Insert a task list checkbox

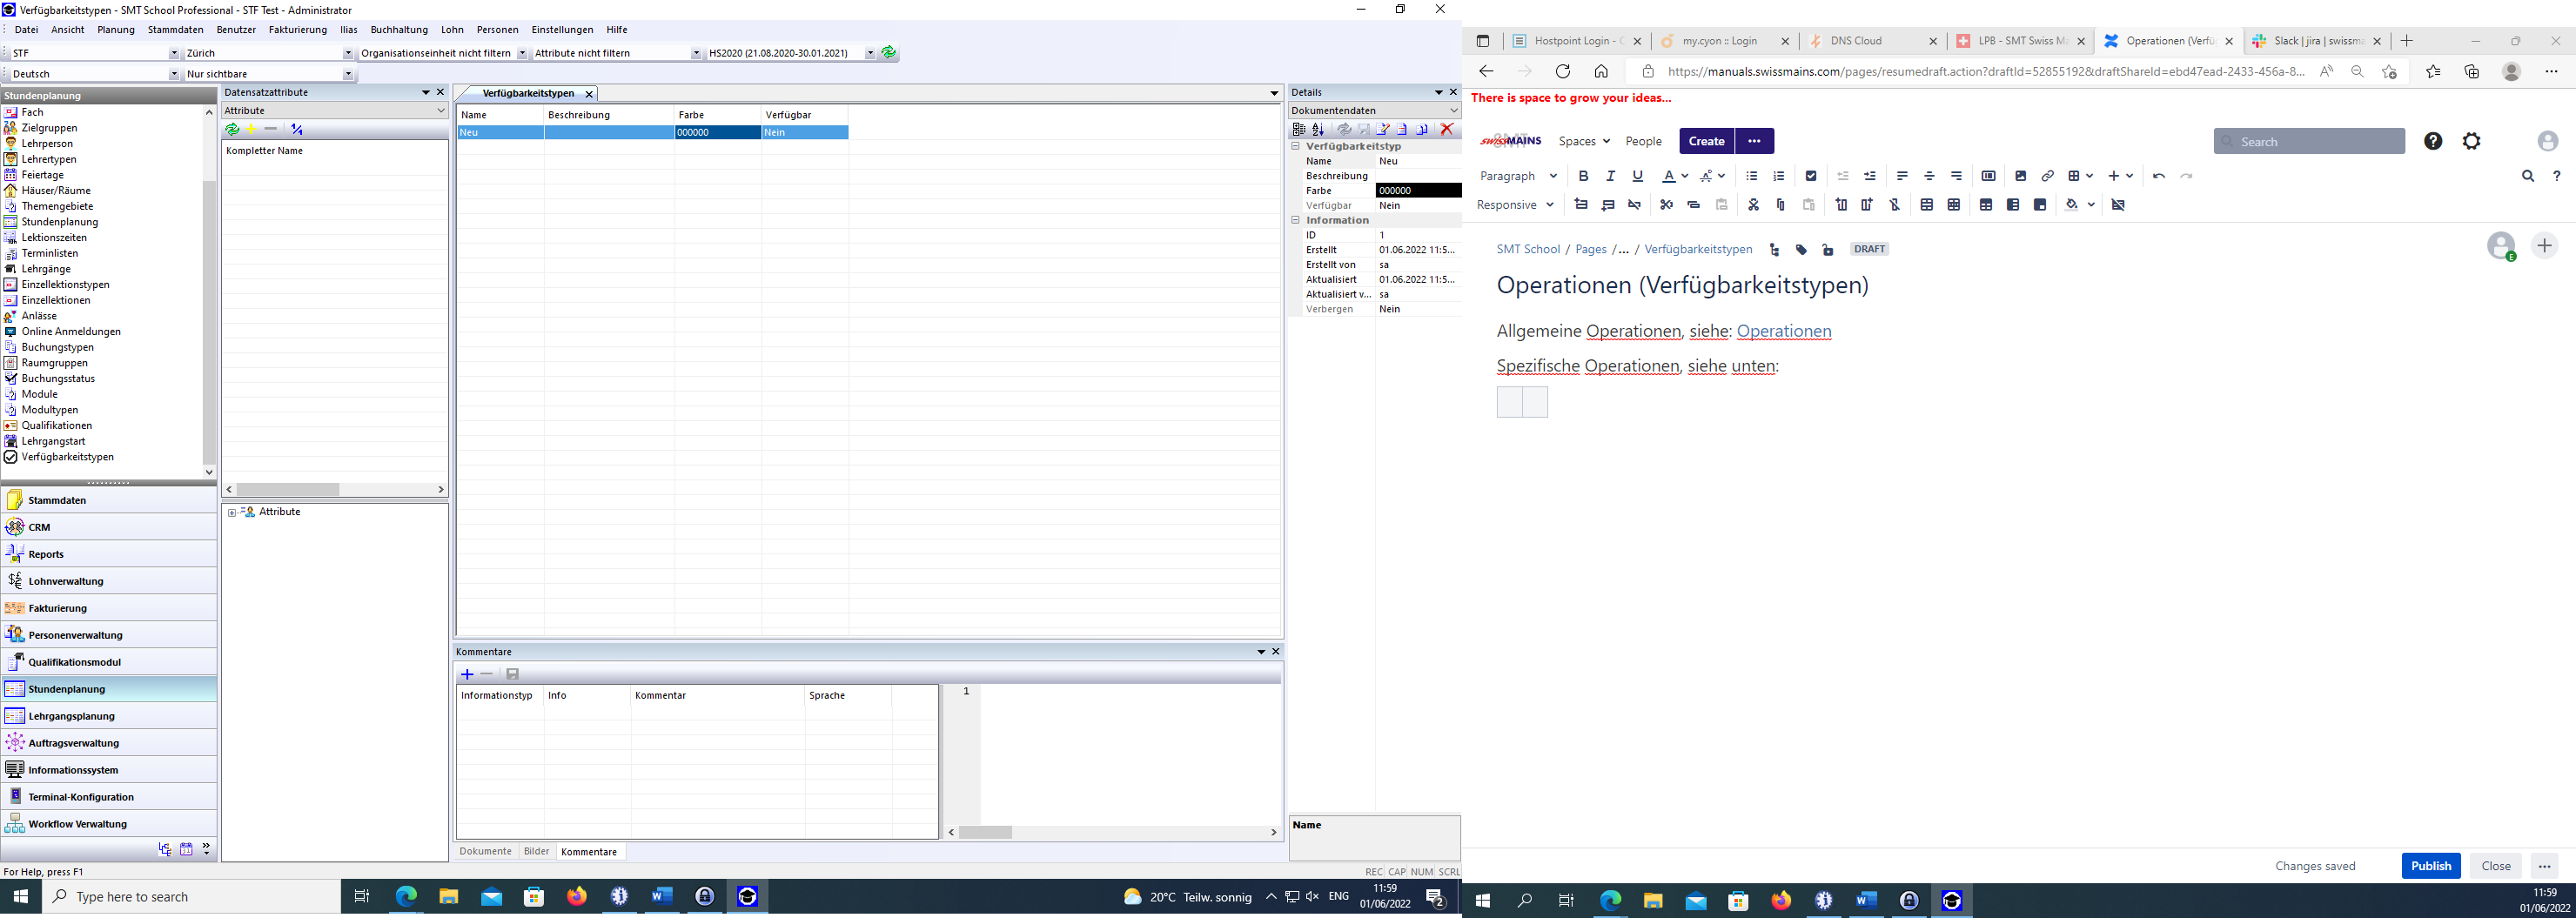coord(1810,176)
